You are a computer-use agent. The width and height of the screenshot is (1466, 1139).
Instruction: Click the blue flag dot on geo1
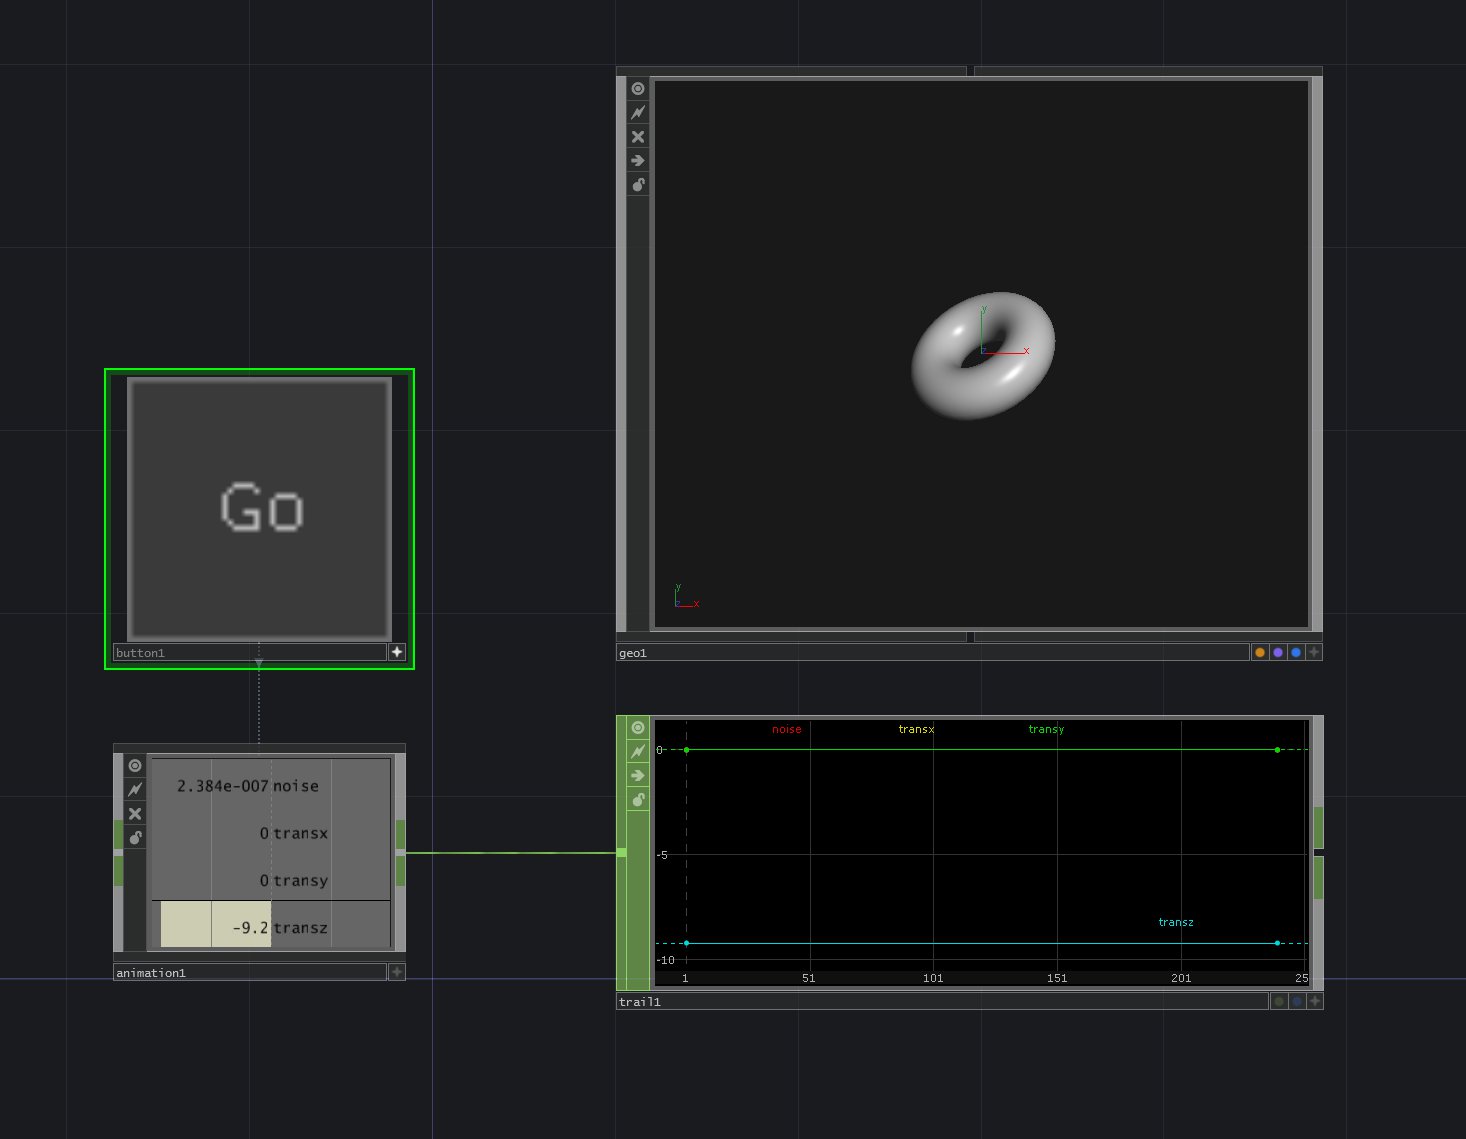pos(1296,653)
